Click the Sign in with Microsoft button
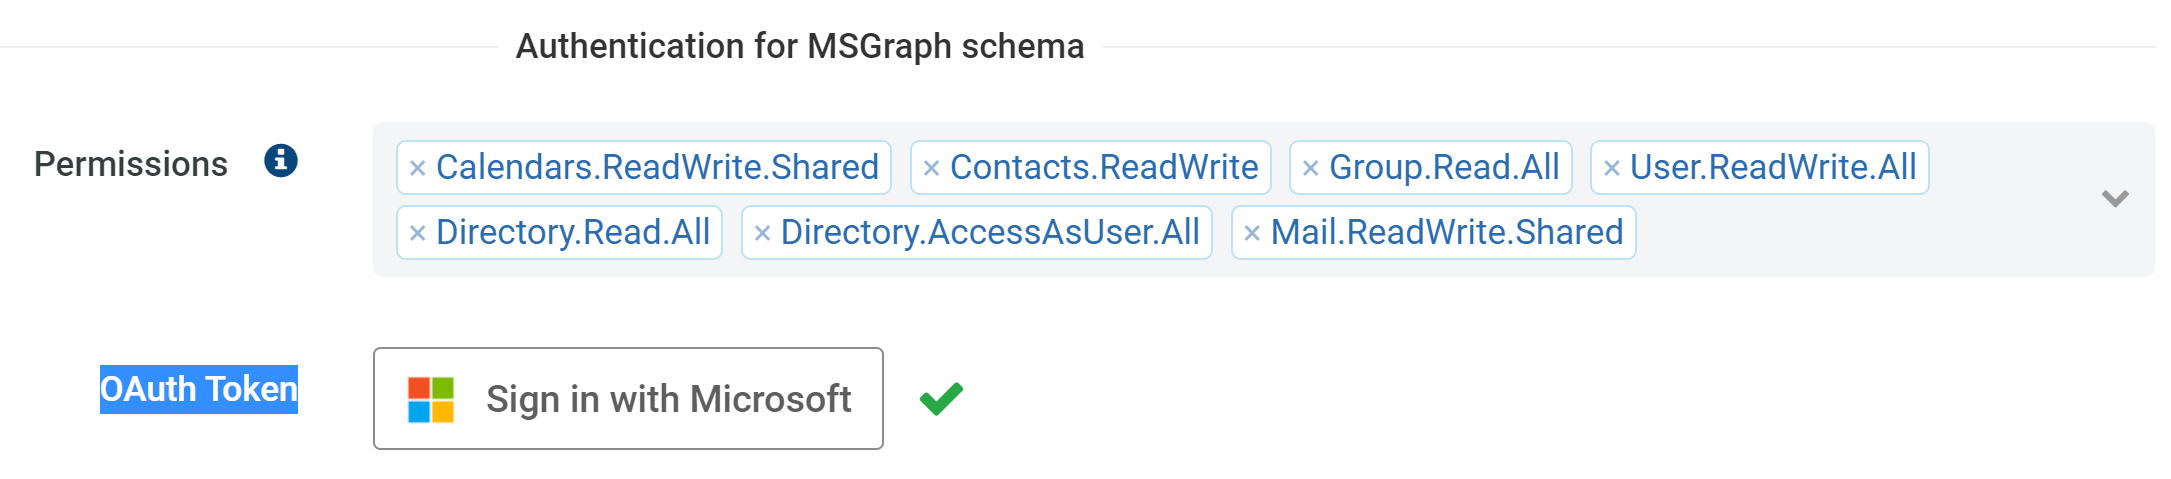The width and height of the screenshot is (2171, 479). click(628, 398)
